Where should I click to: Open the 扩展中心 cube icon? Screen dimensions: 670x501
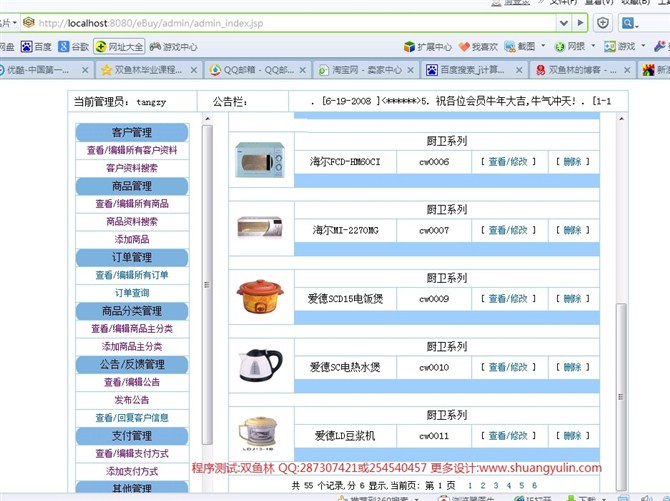(409, 47)
